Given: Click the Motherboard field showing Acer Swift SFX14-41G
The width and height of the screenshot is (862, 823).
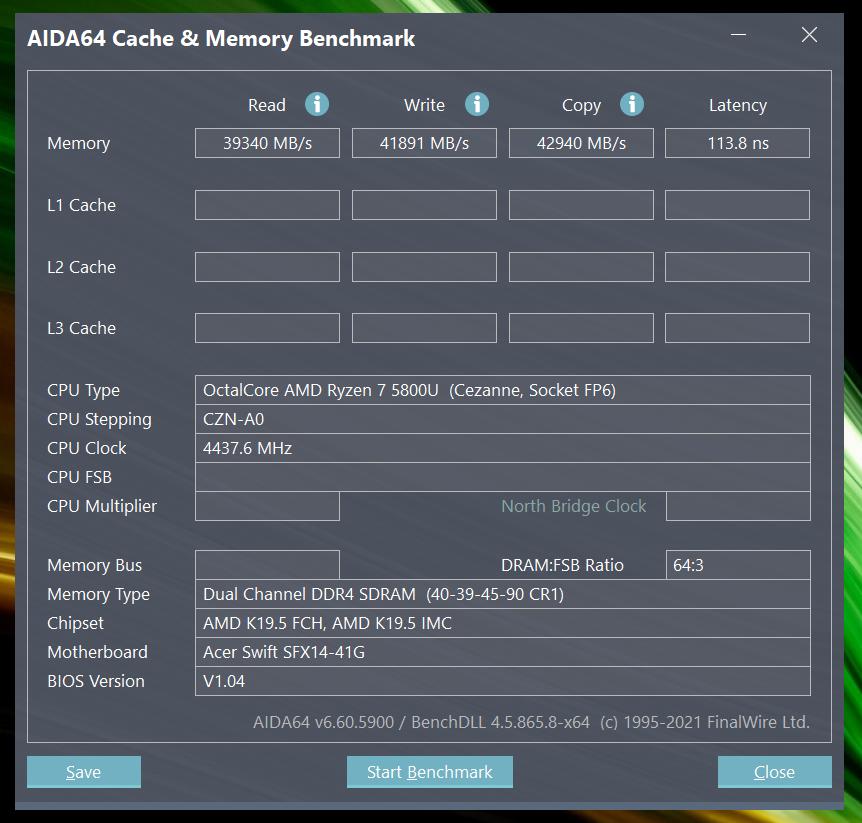Looking at the screenshot, I should tap(504, 652).
